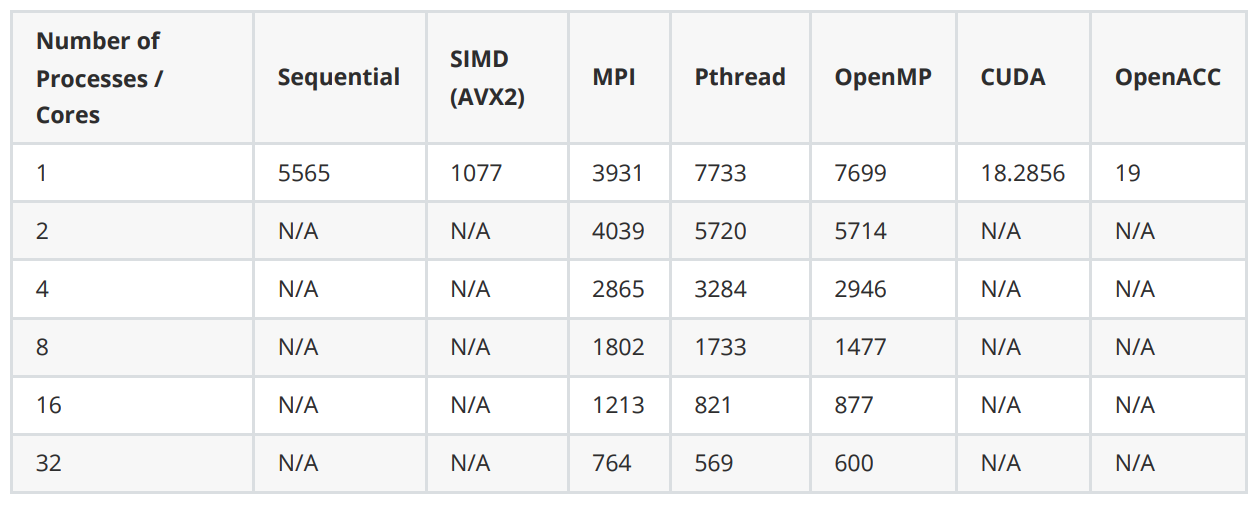This screenshot has width=1260, height=505.
Task: Click the CUDA value 18.2856
Action: click(1022, 174)
